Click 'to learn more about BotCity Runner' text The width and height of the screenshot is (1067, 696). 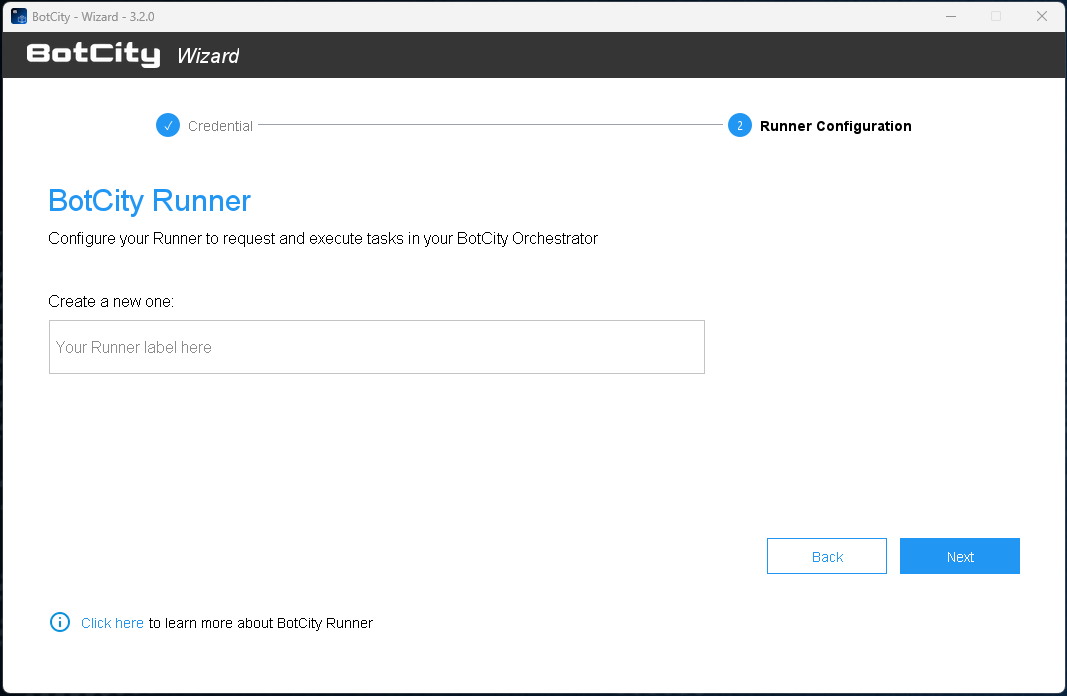point(261,623)
